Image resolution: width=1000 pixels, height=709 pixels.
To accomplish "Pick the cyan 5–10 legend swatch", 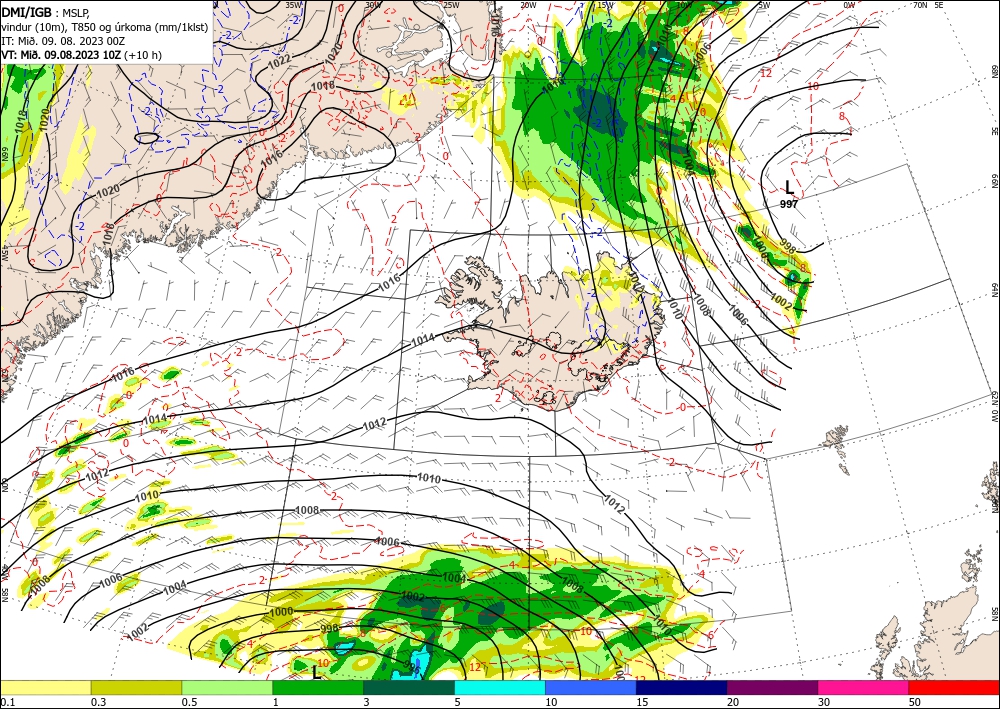I will 500,687.
